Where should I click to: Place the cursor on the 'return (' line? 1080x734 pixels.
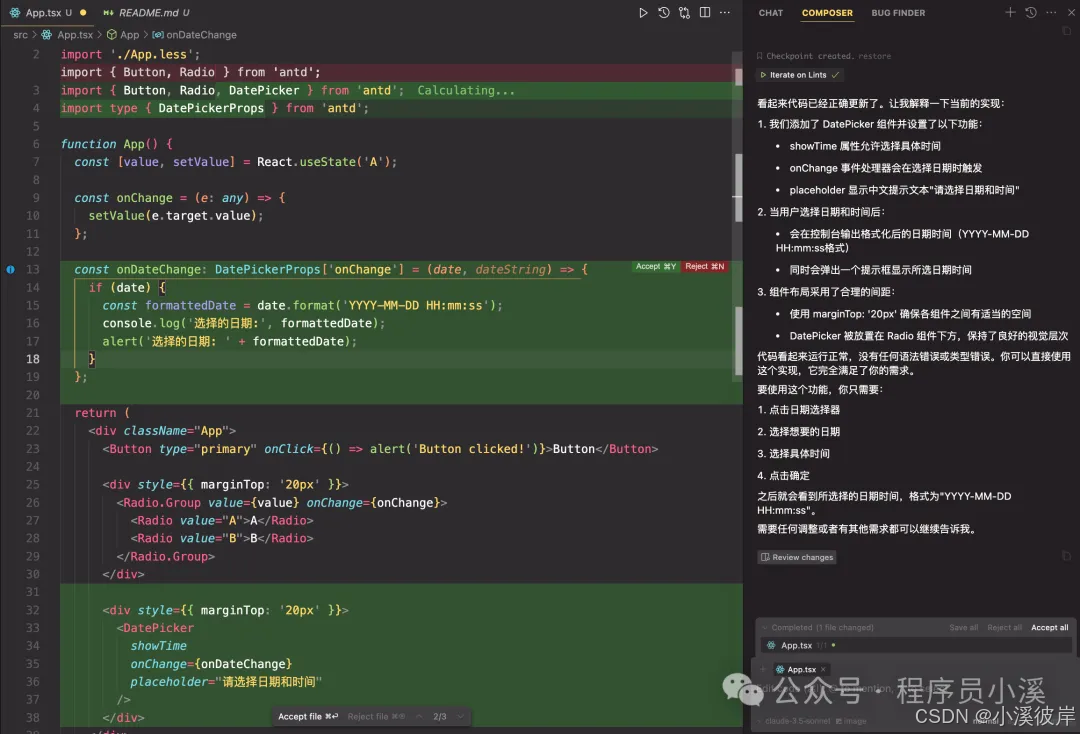(102, 412)
